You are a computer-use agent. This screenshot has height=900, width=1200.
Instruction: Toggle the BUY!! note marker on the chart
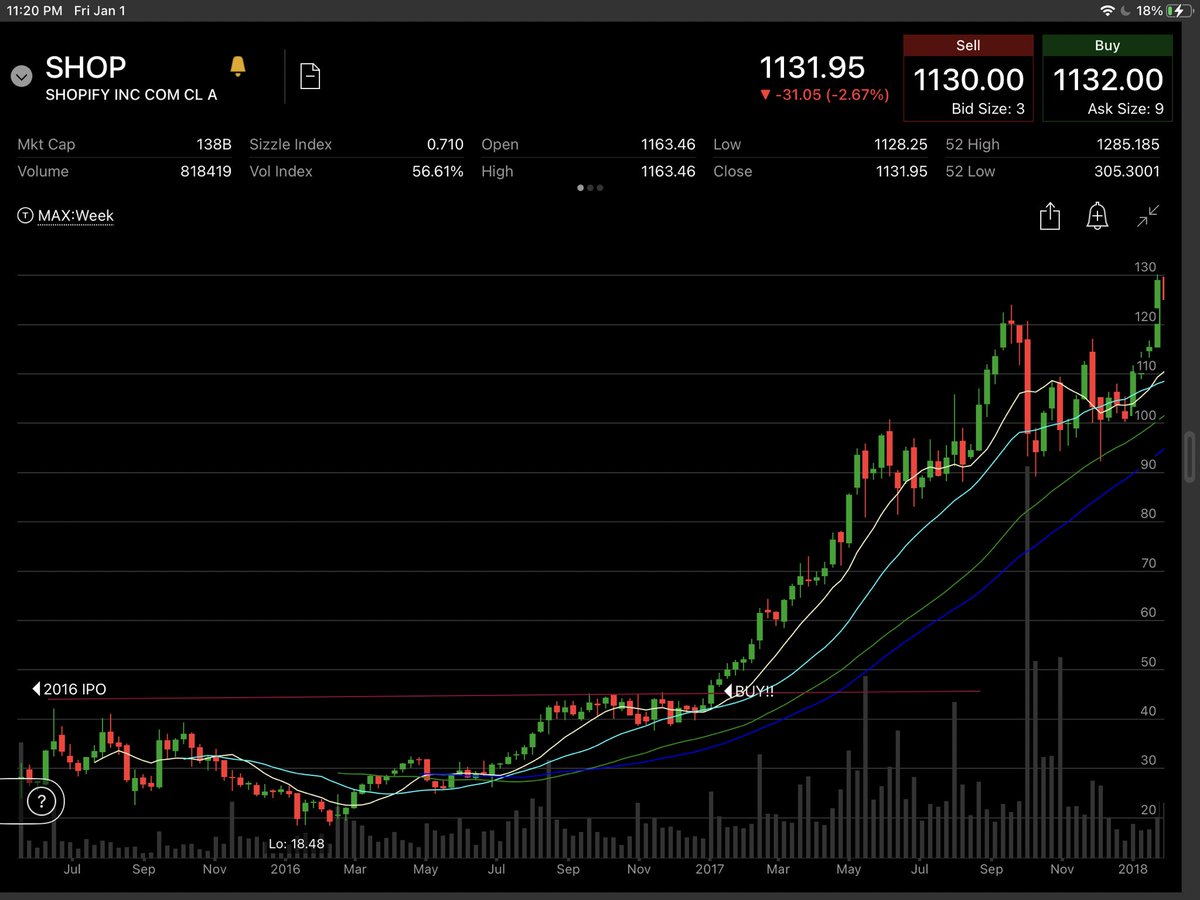(x=750, y=691)
